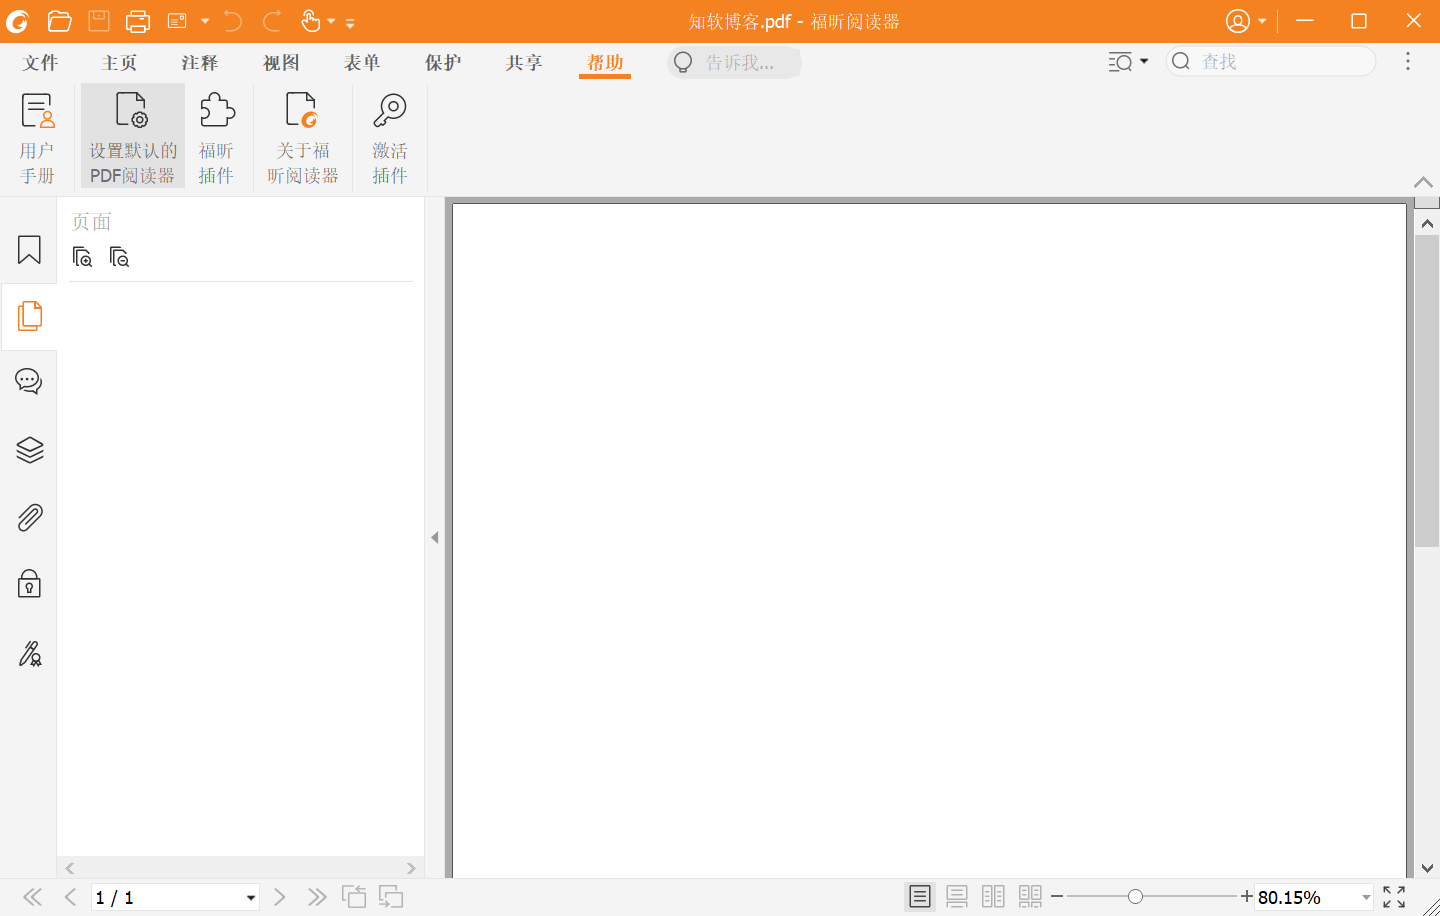Enlarge page thumbnails icon
1440x916 pixels.
83,257
